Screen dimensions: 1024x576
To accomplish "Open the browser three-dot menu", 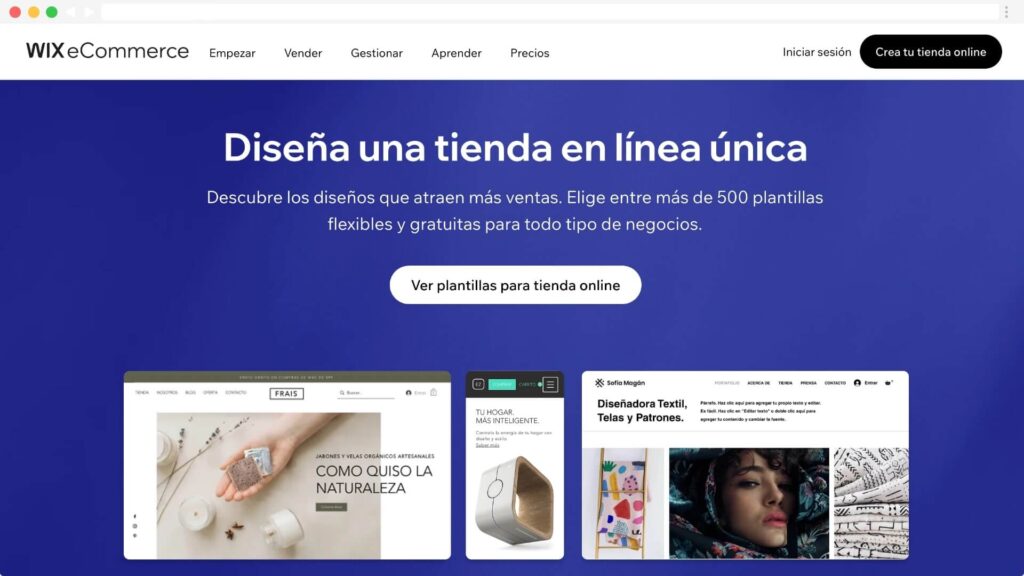I will (x=1006, y=12).
